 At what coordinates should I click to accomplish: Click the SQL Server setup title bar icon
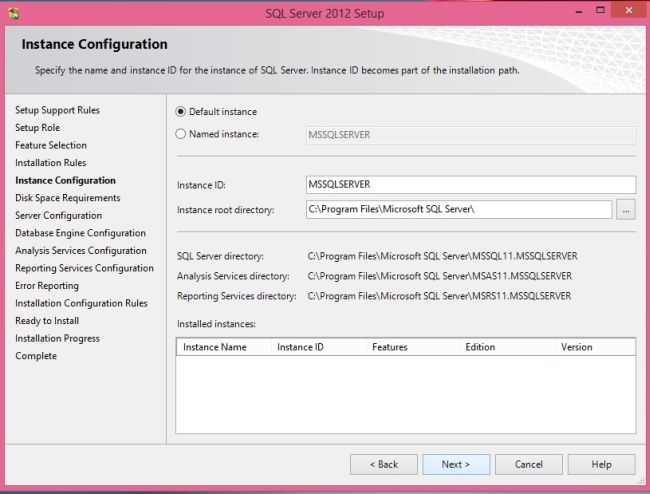pos(14,14)
